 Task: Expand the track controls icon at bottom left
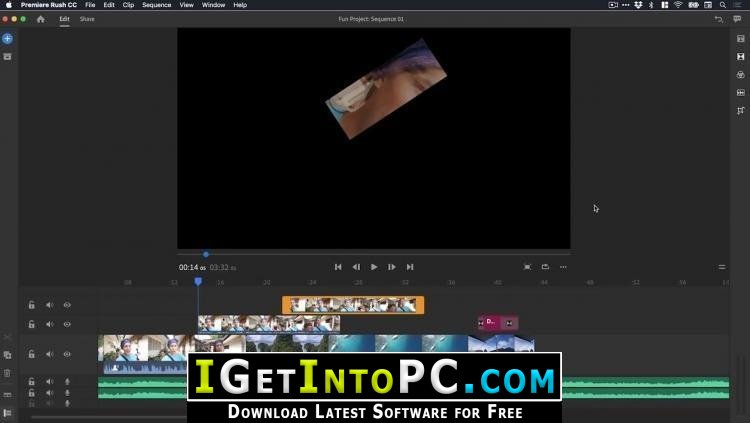(7, 413)
